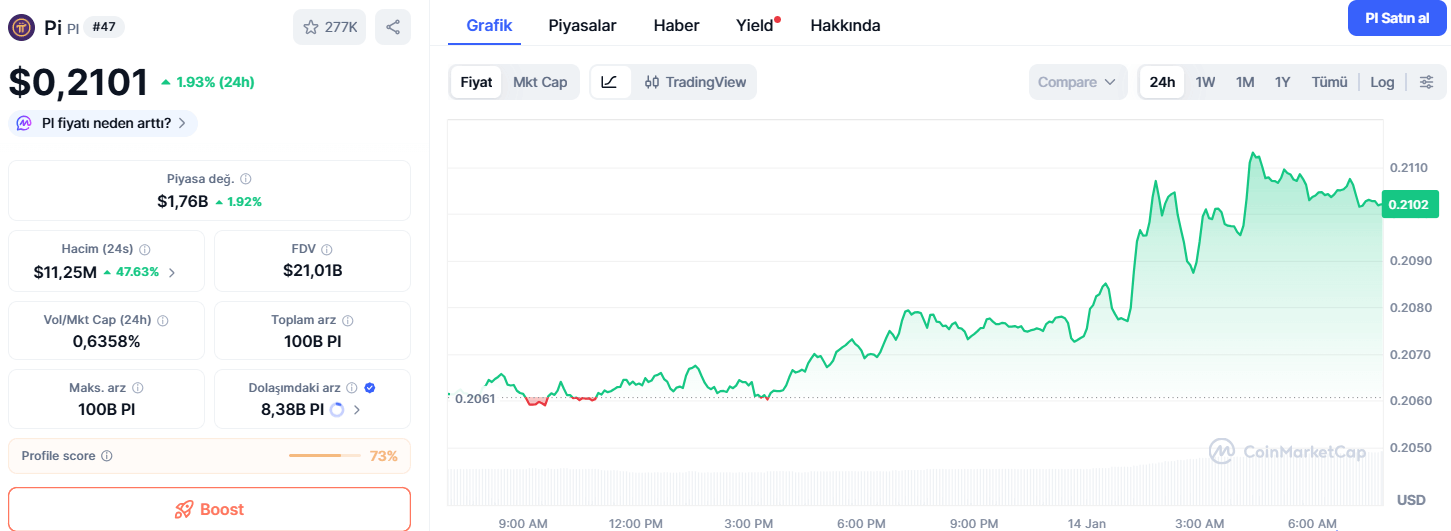Click the 0,6358% Vol/Mkt Cap value
This screenshot has width=1451, height=531.
(x=106, y=341)
